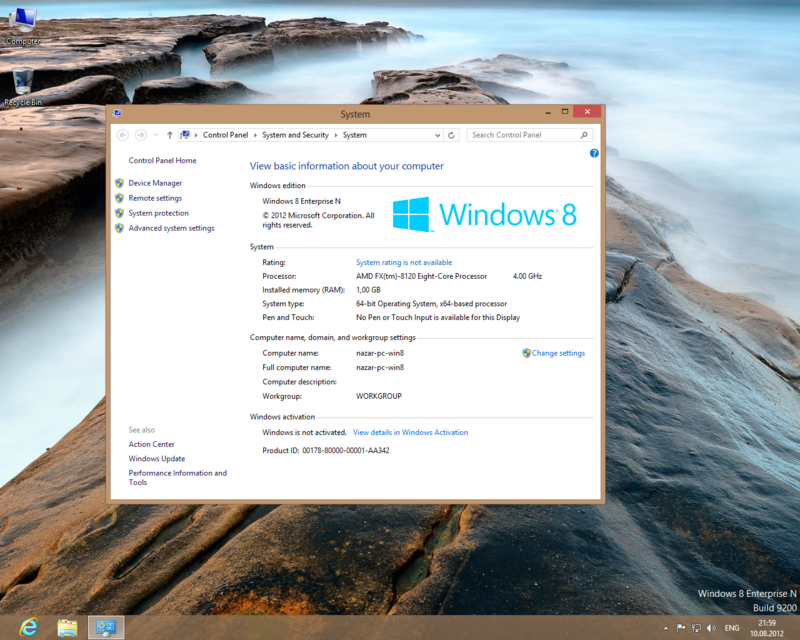Click the Back navigation arrow
Viewport: 800px width, 640px height.
coord(123,135)
